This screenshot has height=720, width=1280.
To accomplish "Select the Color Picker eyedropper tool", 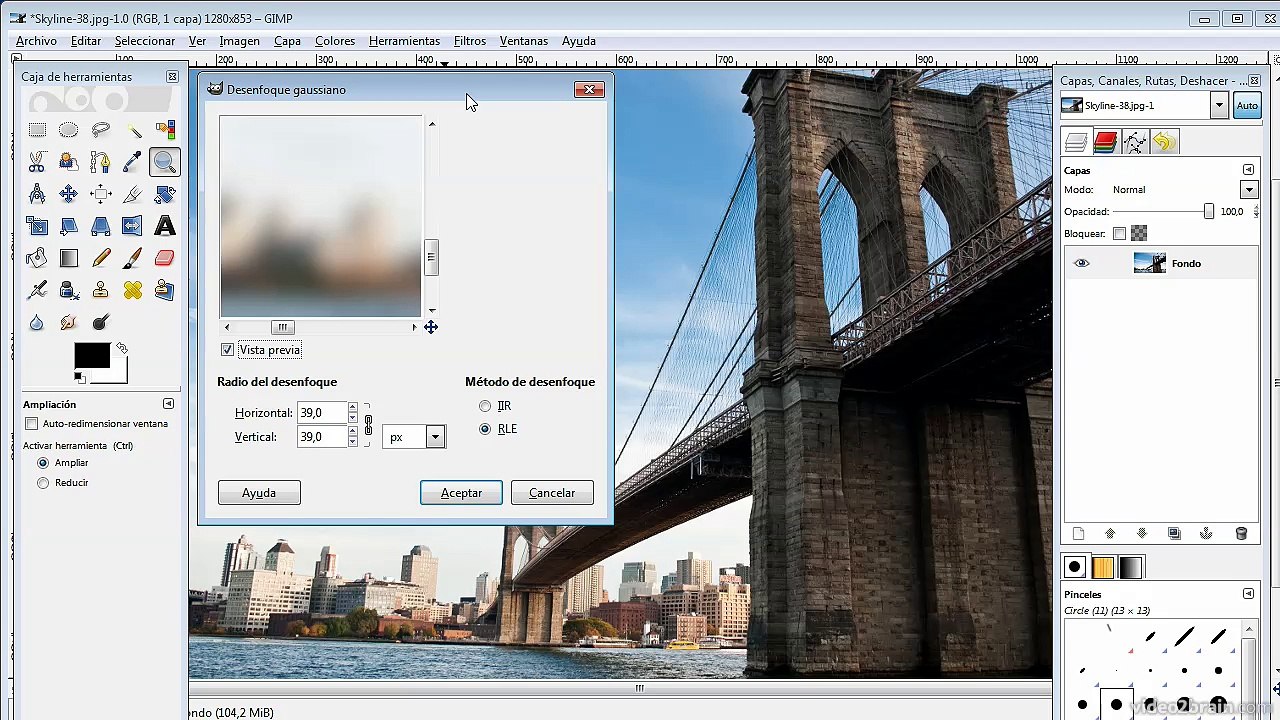I will click(x=132, y=162).
